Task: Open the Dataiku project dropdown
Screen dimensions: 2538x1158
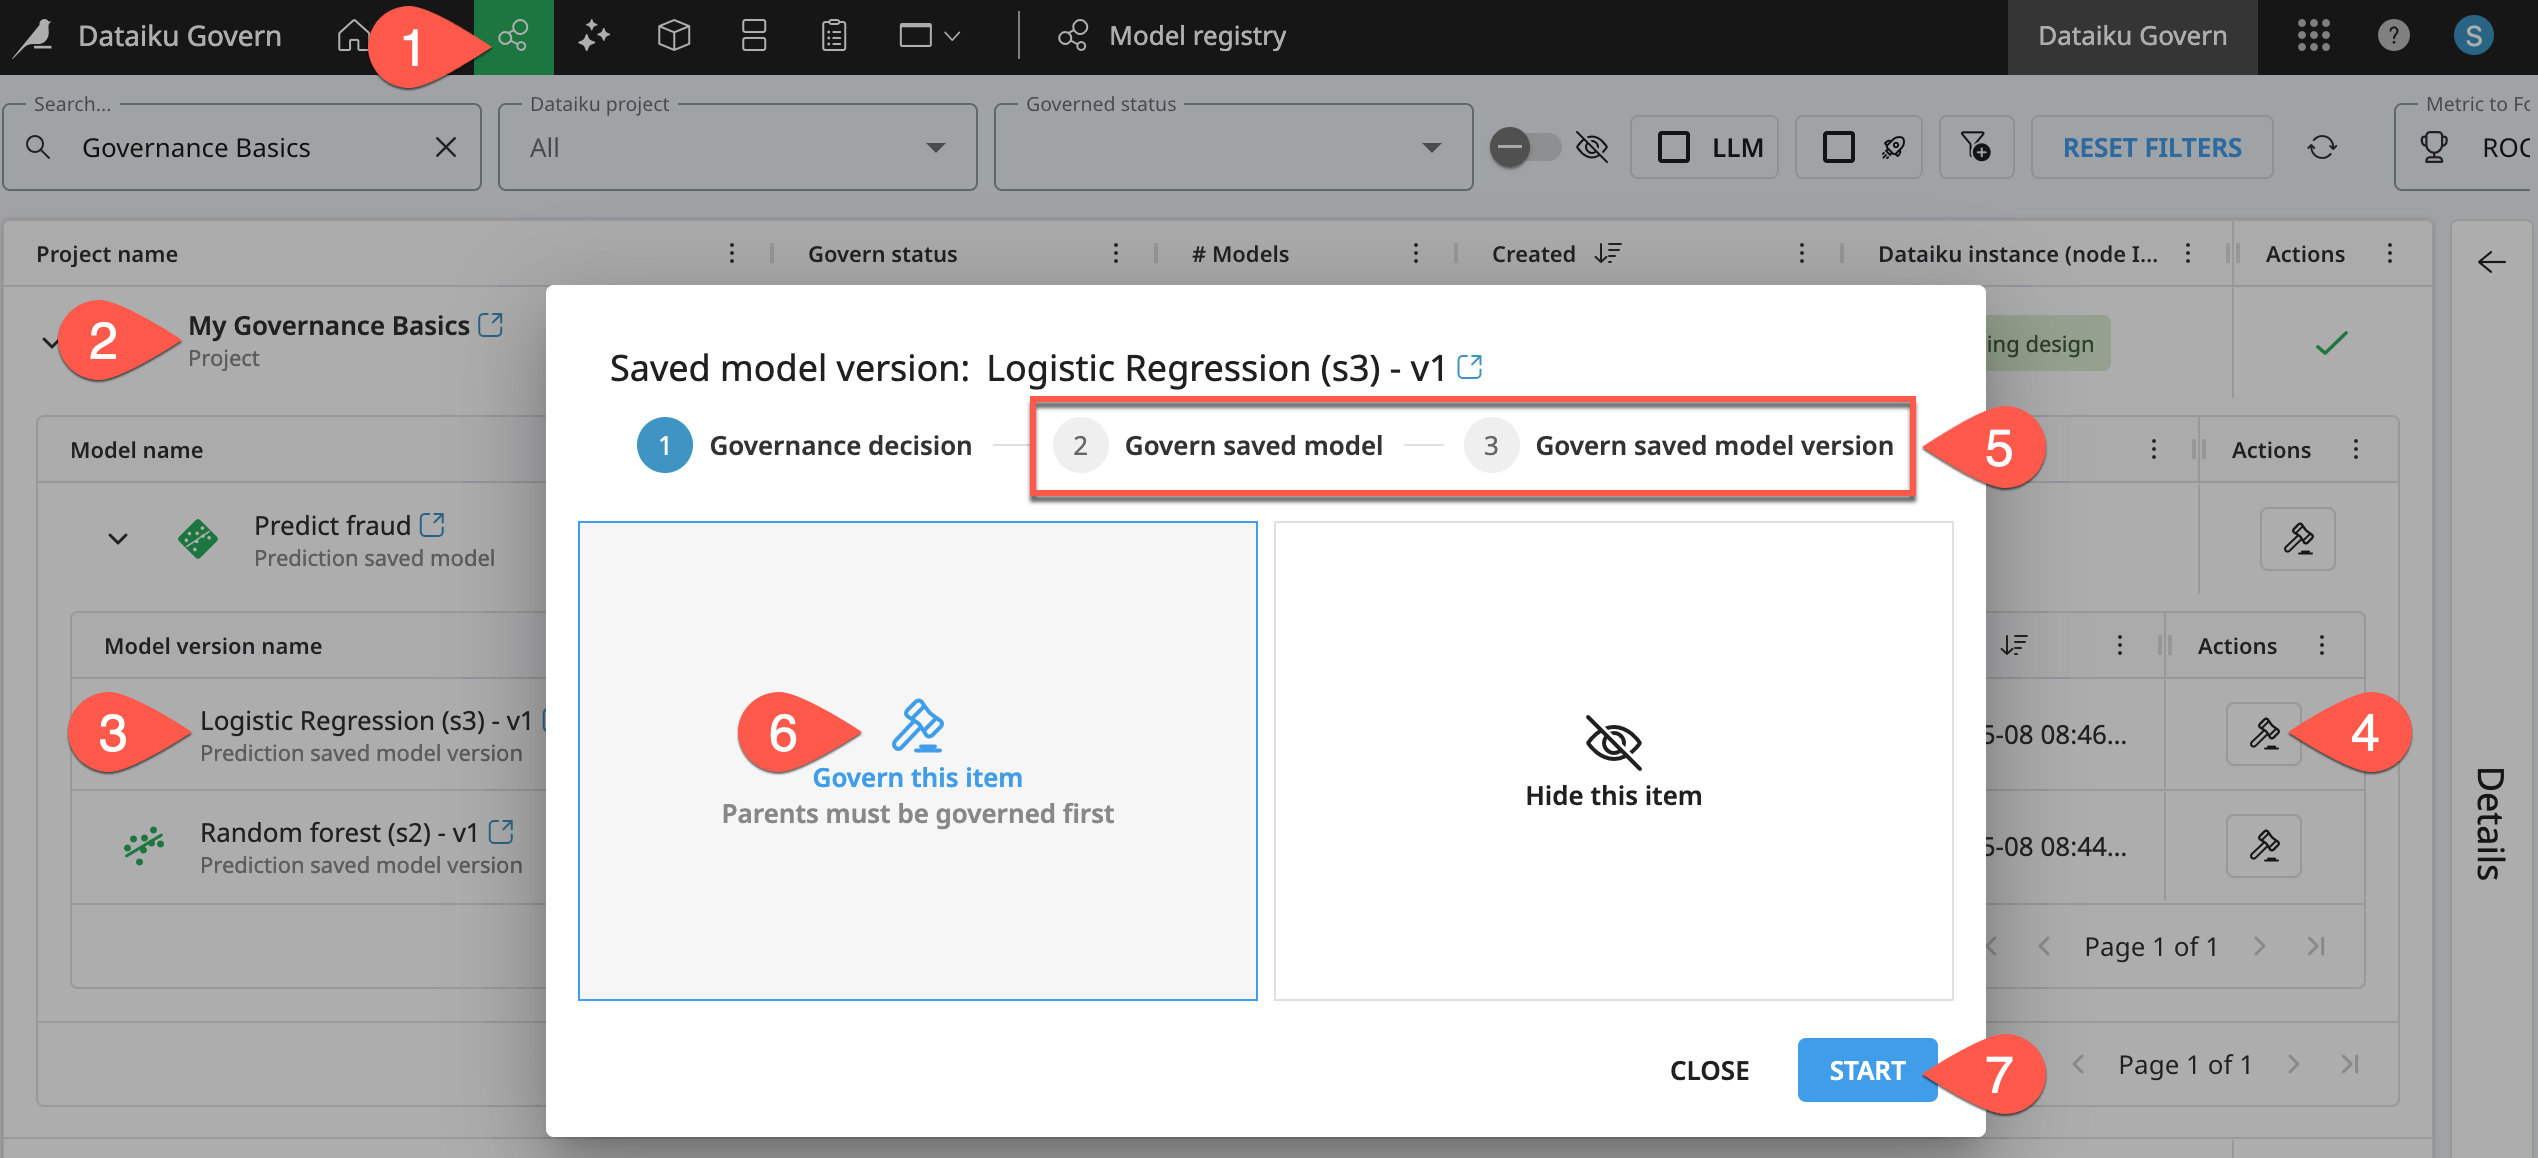Action: tap(737, 148)
